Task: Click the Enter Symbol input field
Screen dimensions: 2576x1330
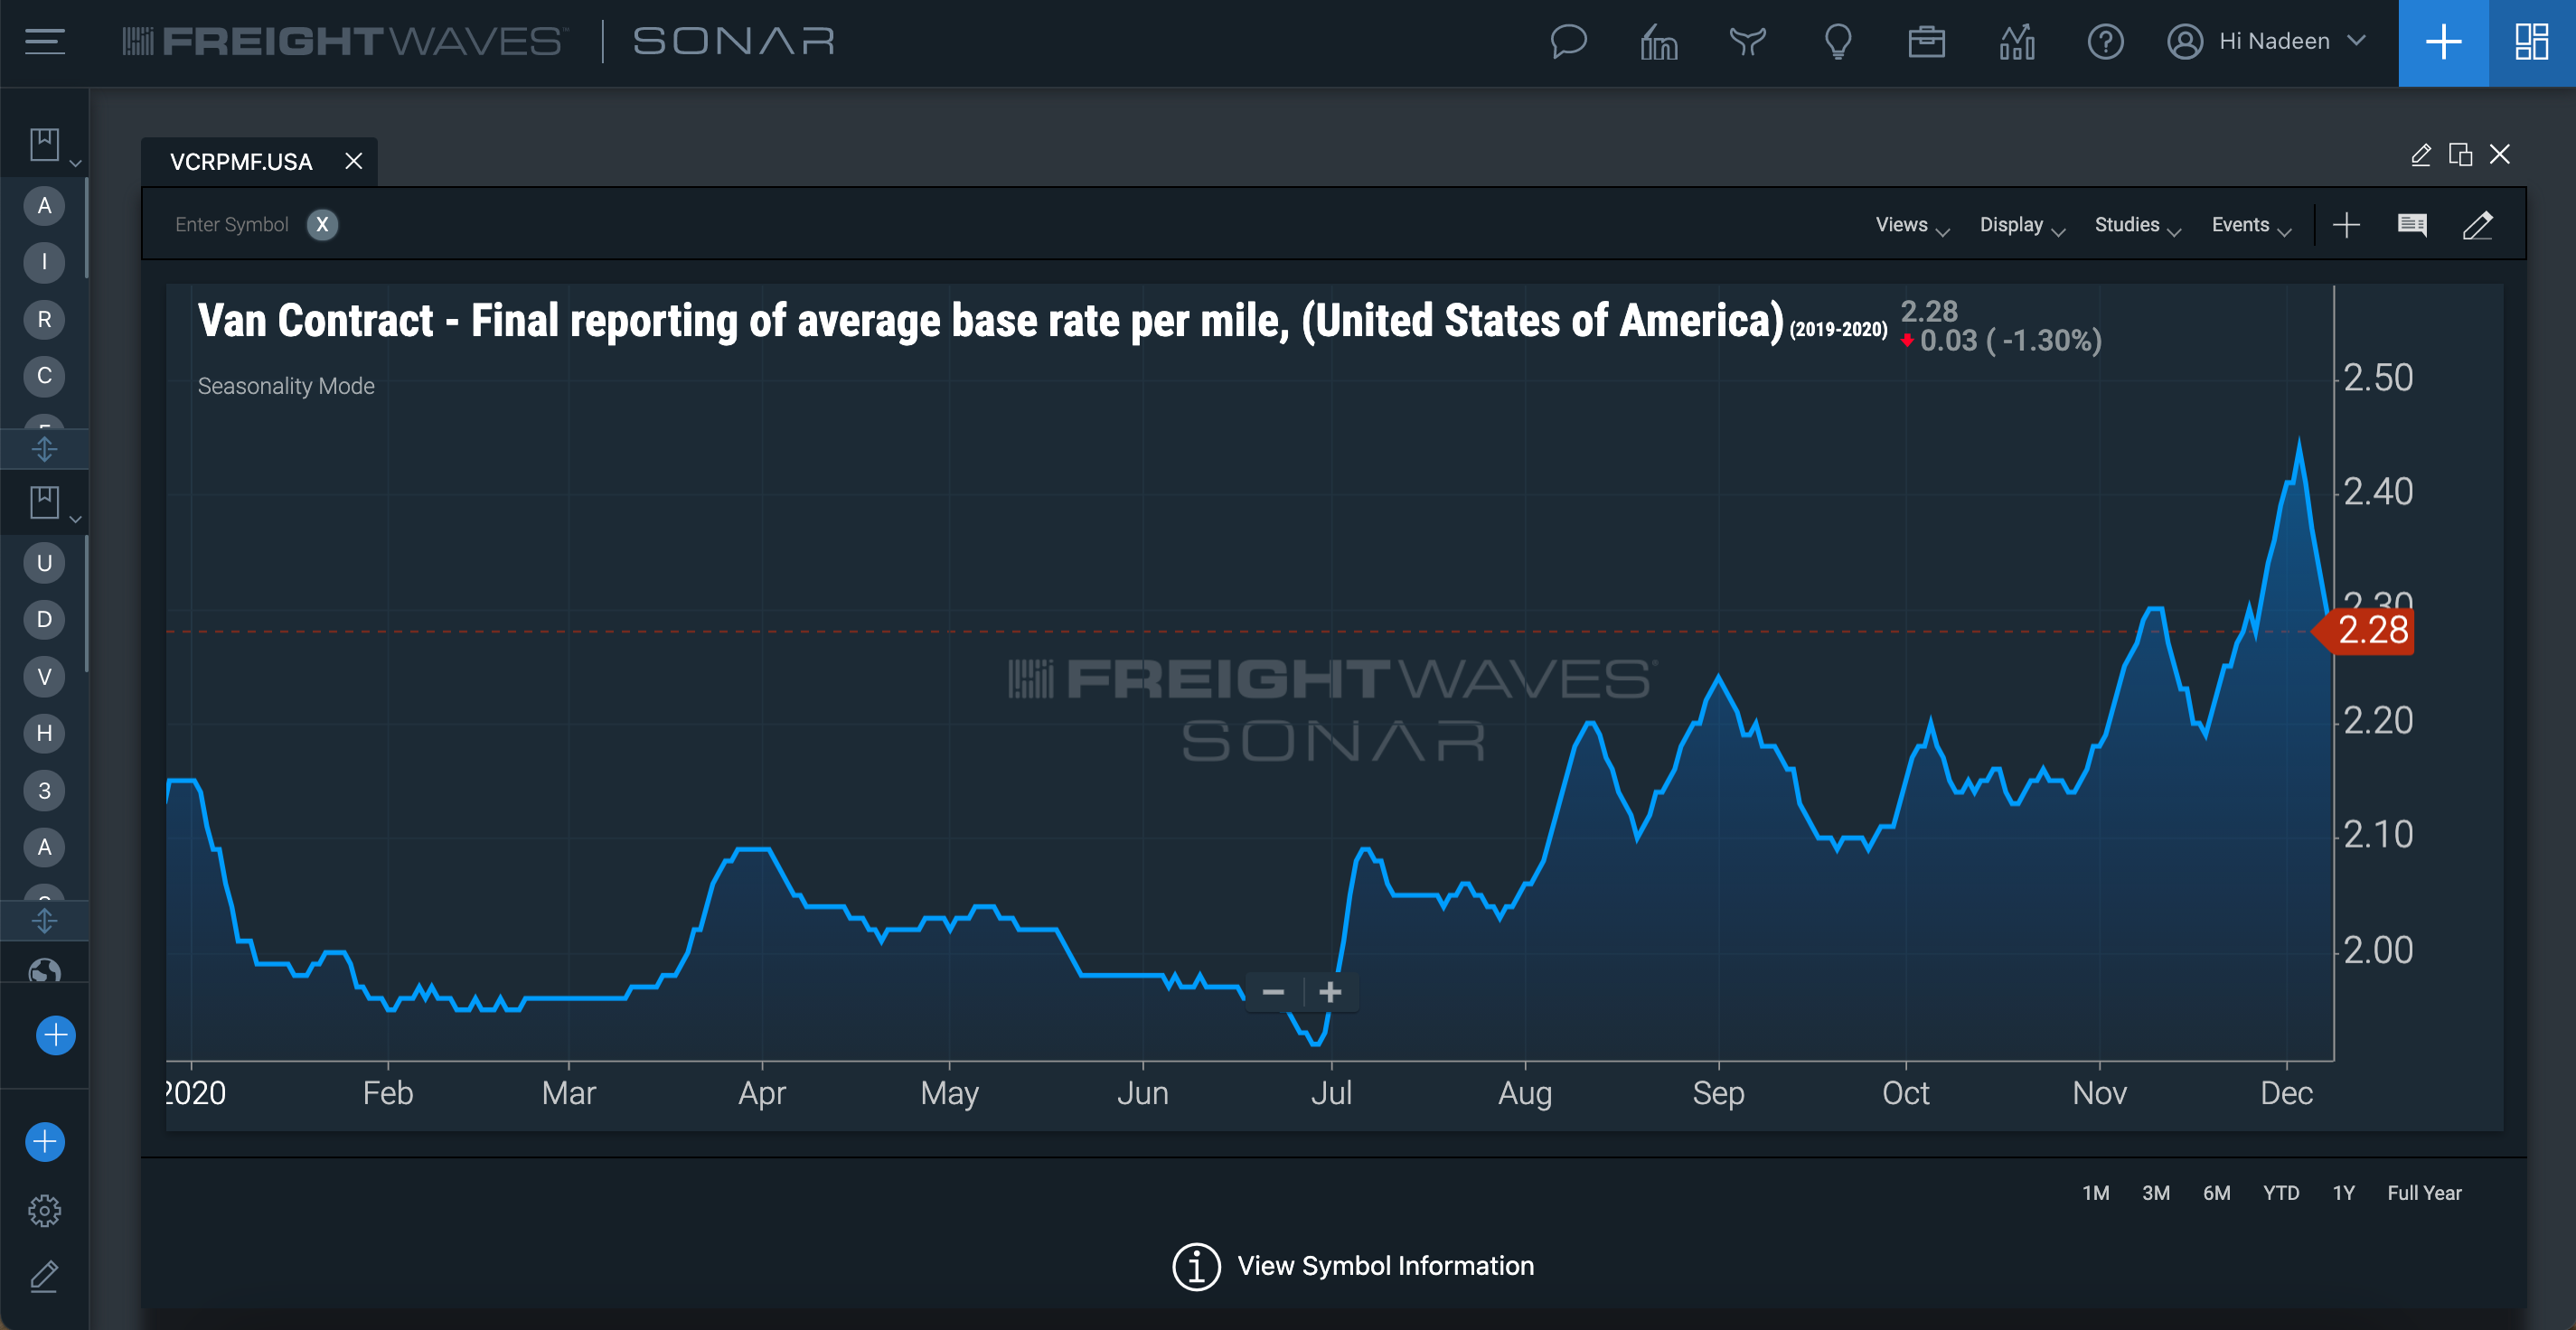Action: 232,225
